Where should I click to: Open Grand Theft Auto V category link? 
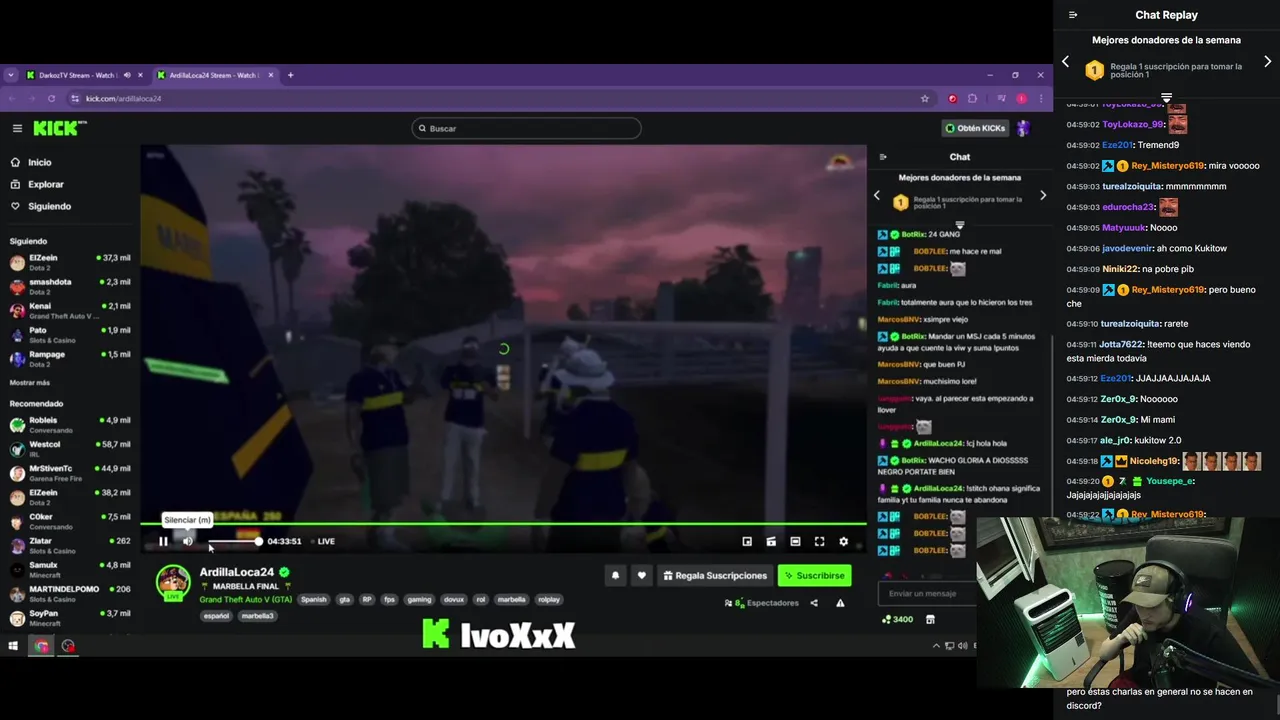tap(246, 599)
